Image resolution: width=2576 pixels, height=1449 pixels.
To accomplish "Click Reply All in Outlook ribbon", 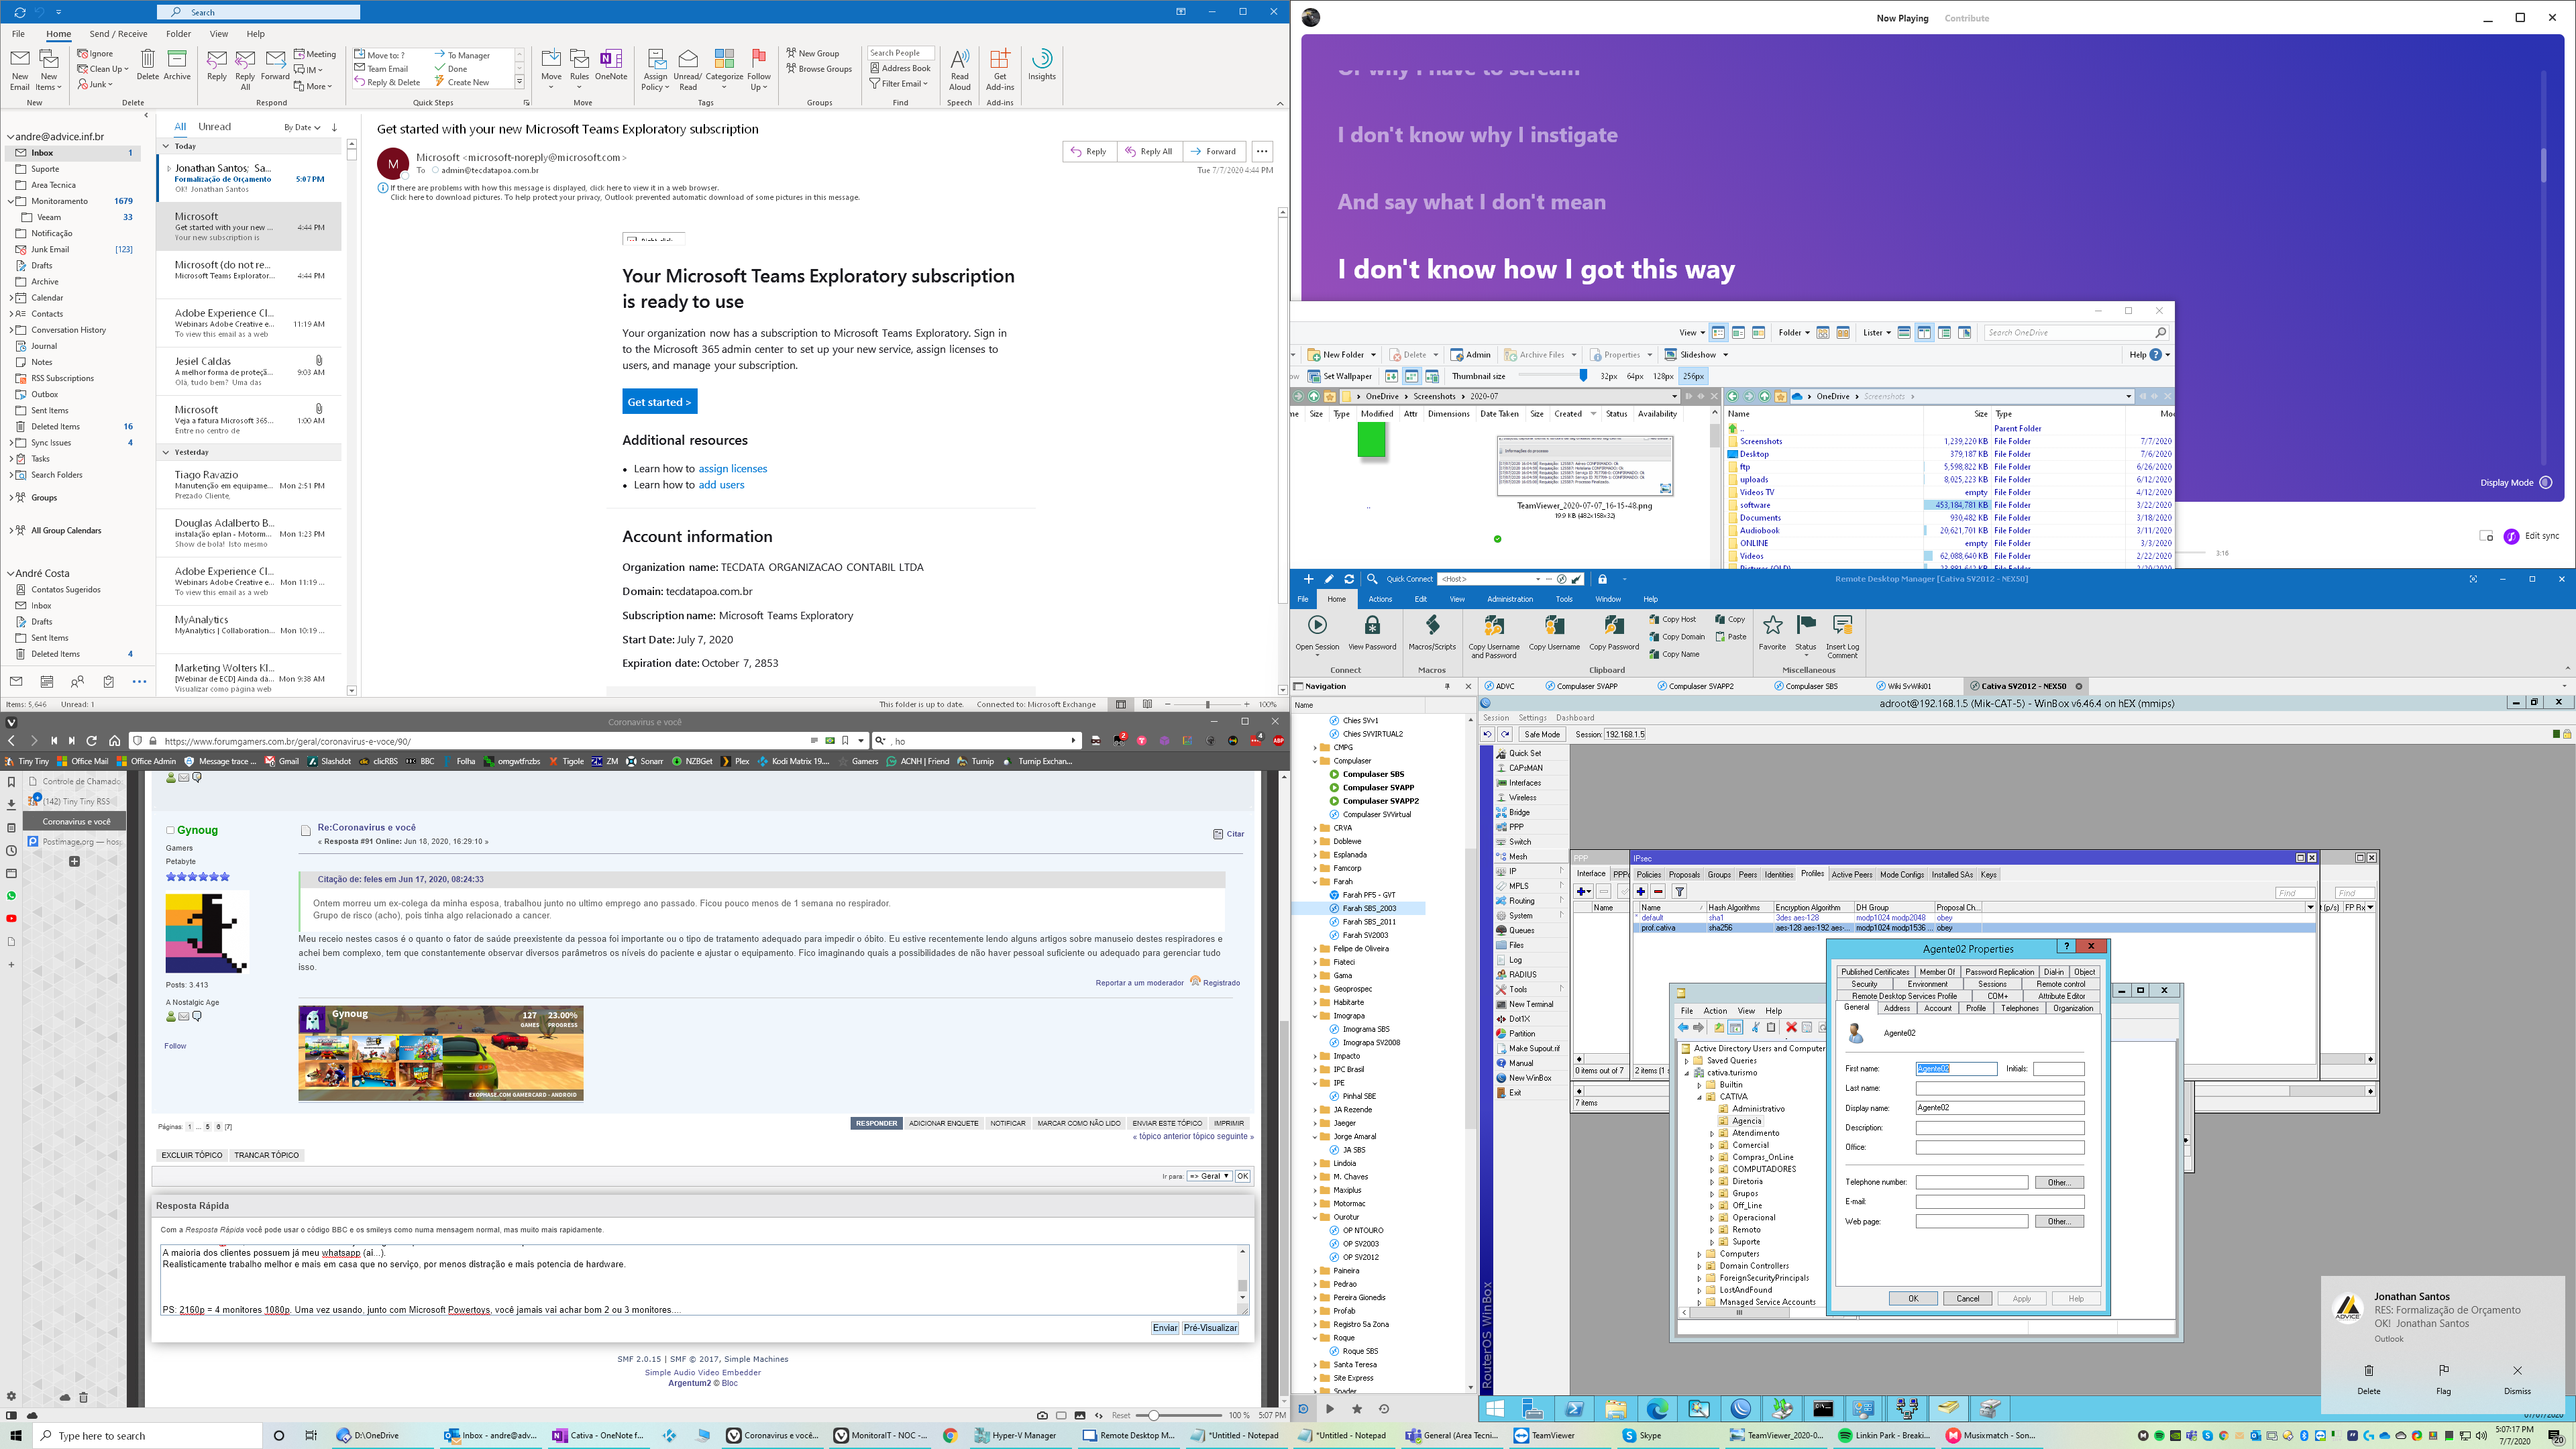I will 245,69.
